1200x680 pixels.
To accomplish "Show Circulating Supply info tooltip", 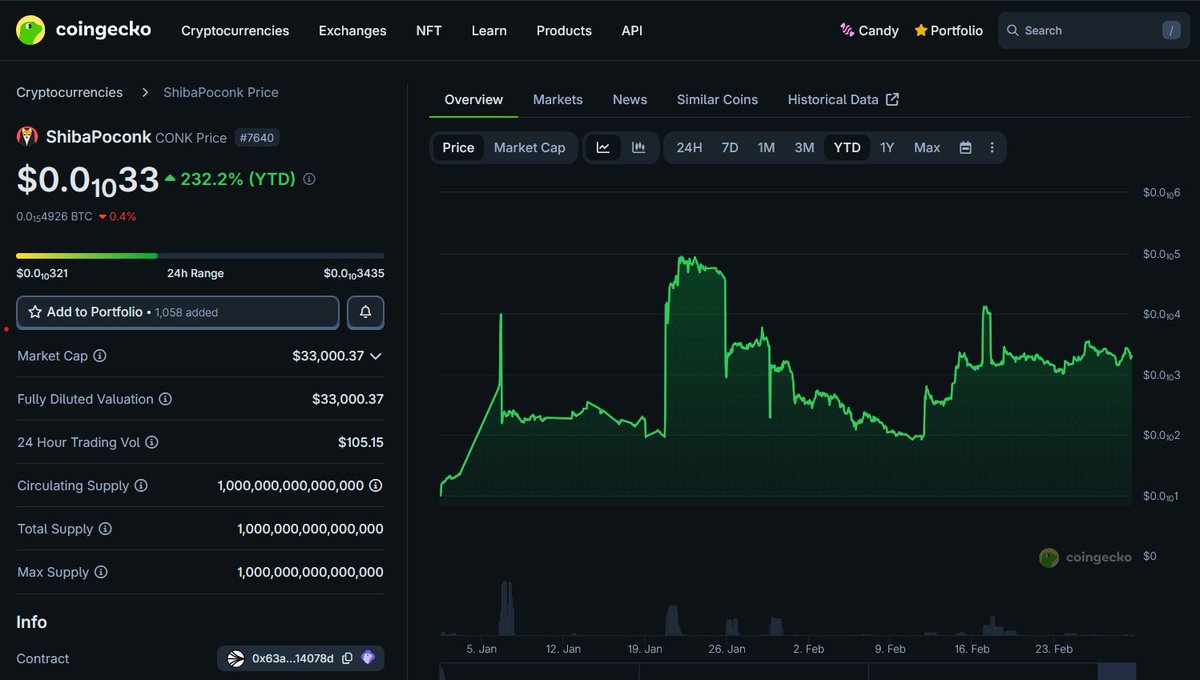I will click(x=141, y=486).
